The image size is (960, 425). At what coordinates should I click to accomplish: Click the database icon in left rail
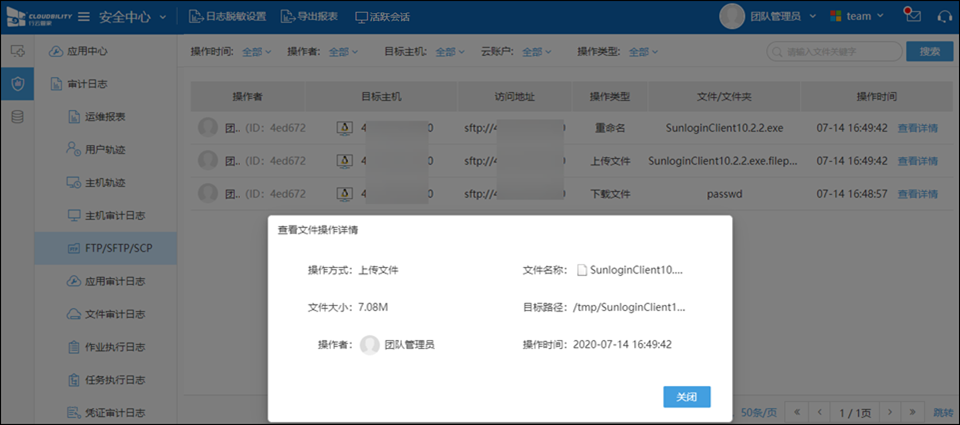tap(17, 118)
